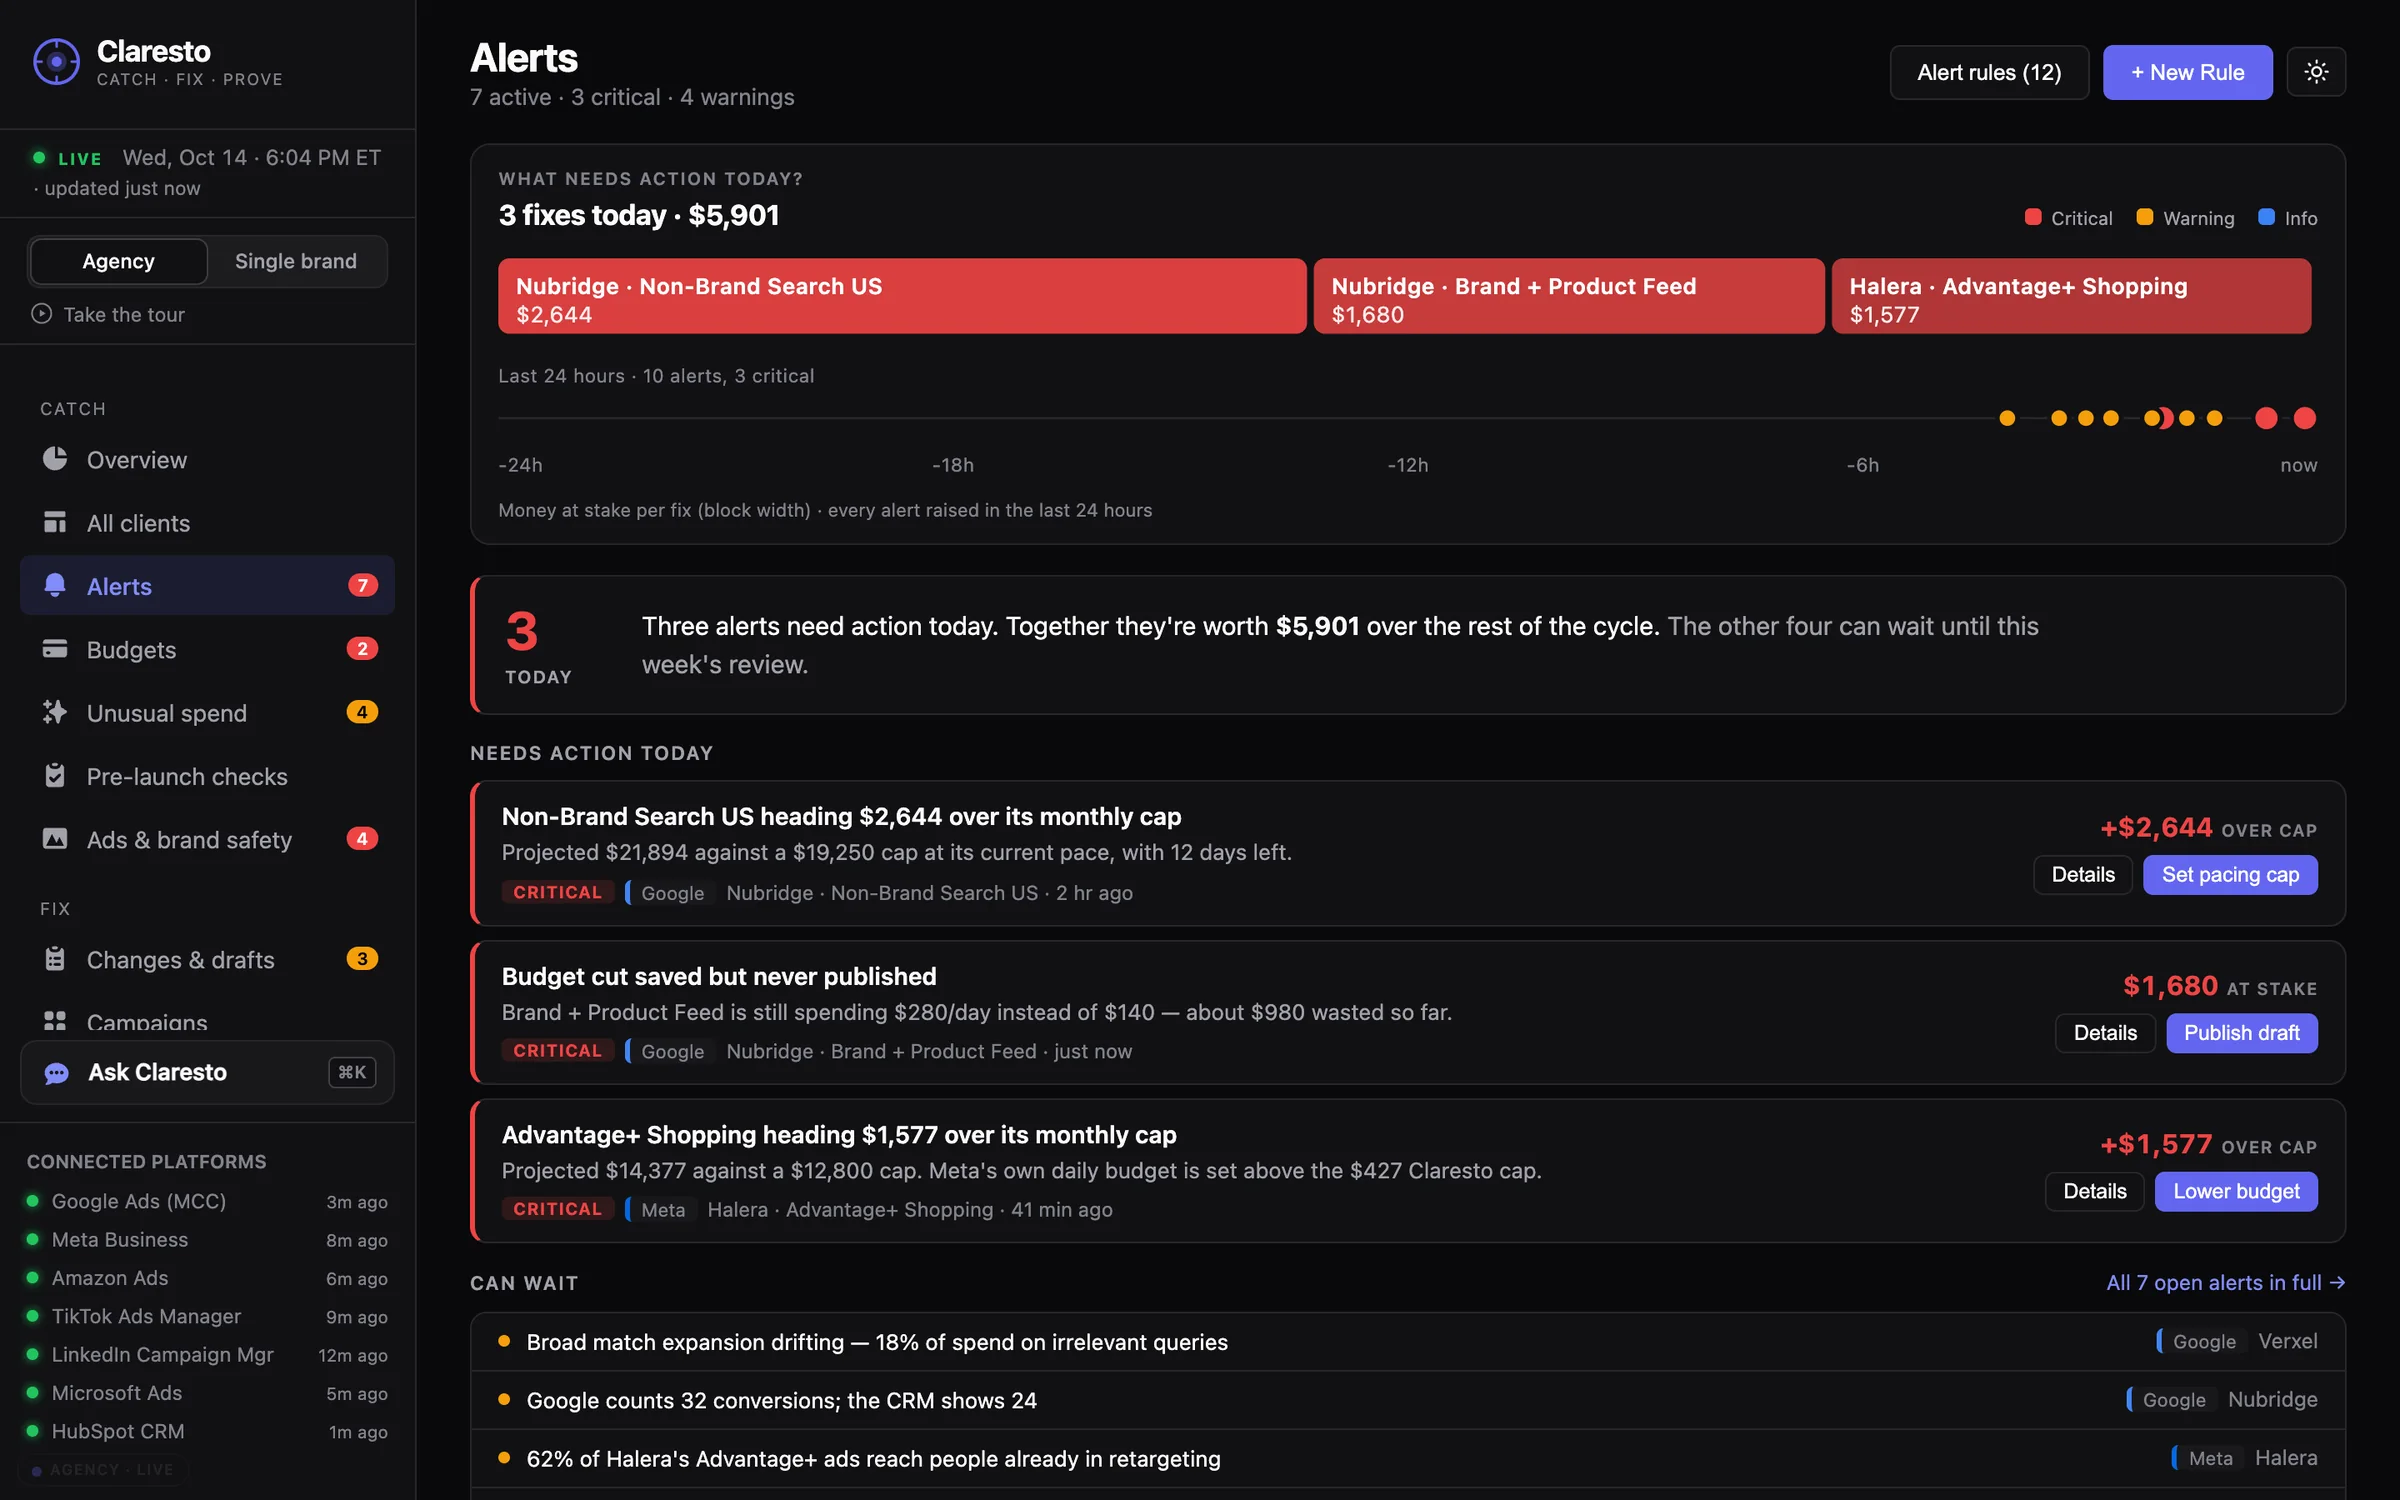Viewport: 2400px width, 1500px height.
Task: Click Nubridge Non-Brand Search US $2,644 block
Action: [x=902, y=296]
